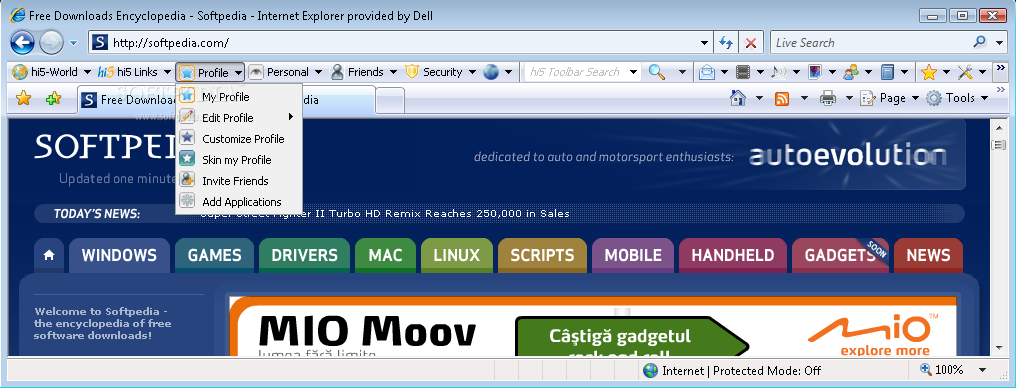This screenshot has height=388, width=1016.
Task: Click the yellow star toolbar icon
Action: point(929,73)
